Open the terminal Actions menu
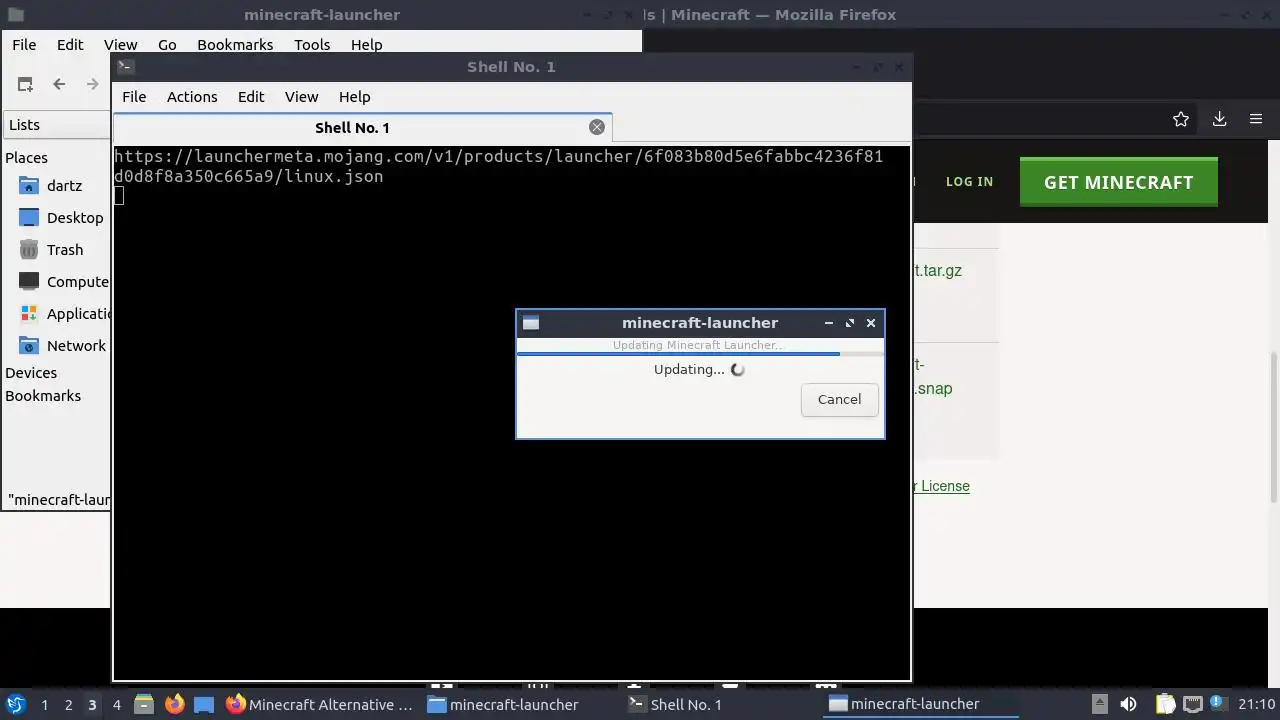1280x720 pixels. click(192, 97)
